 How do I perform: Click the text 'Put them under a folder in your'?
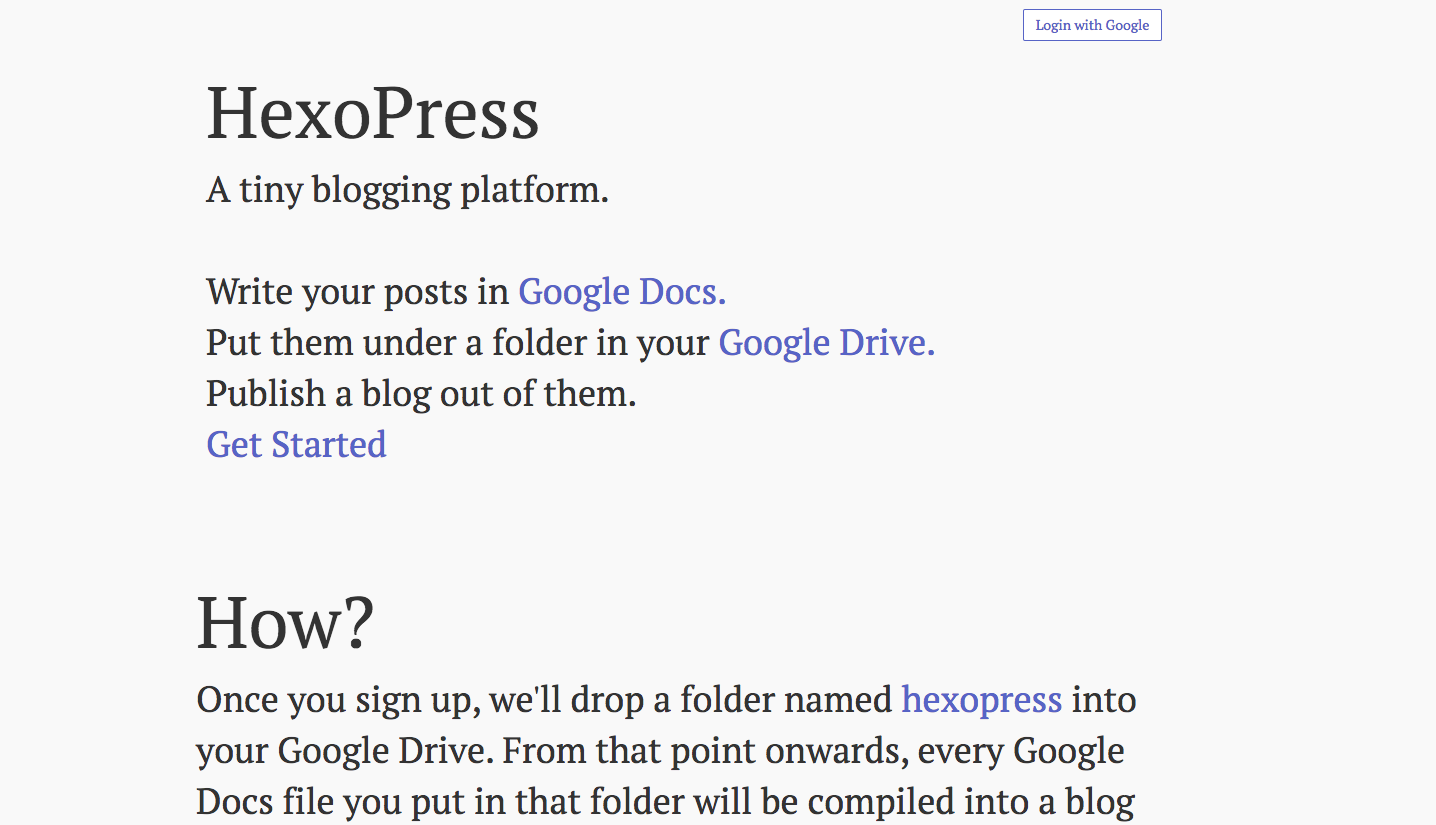[x=459, y=343]
